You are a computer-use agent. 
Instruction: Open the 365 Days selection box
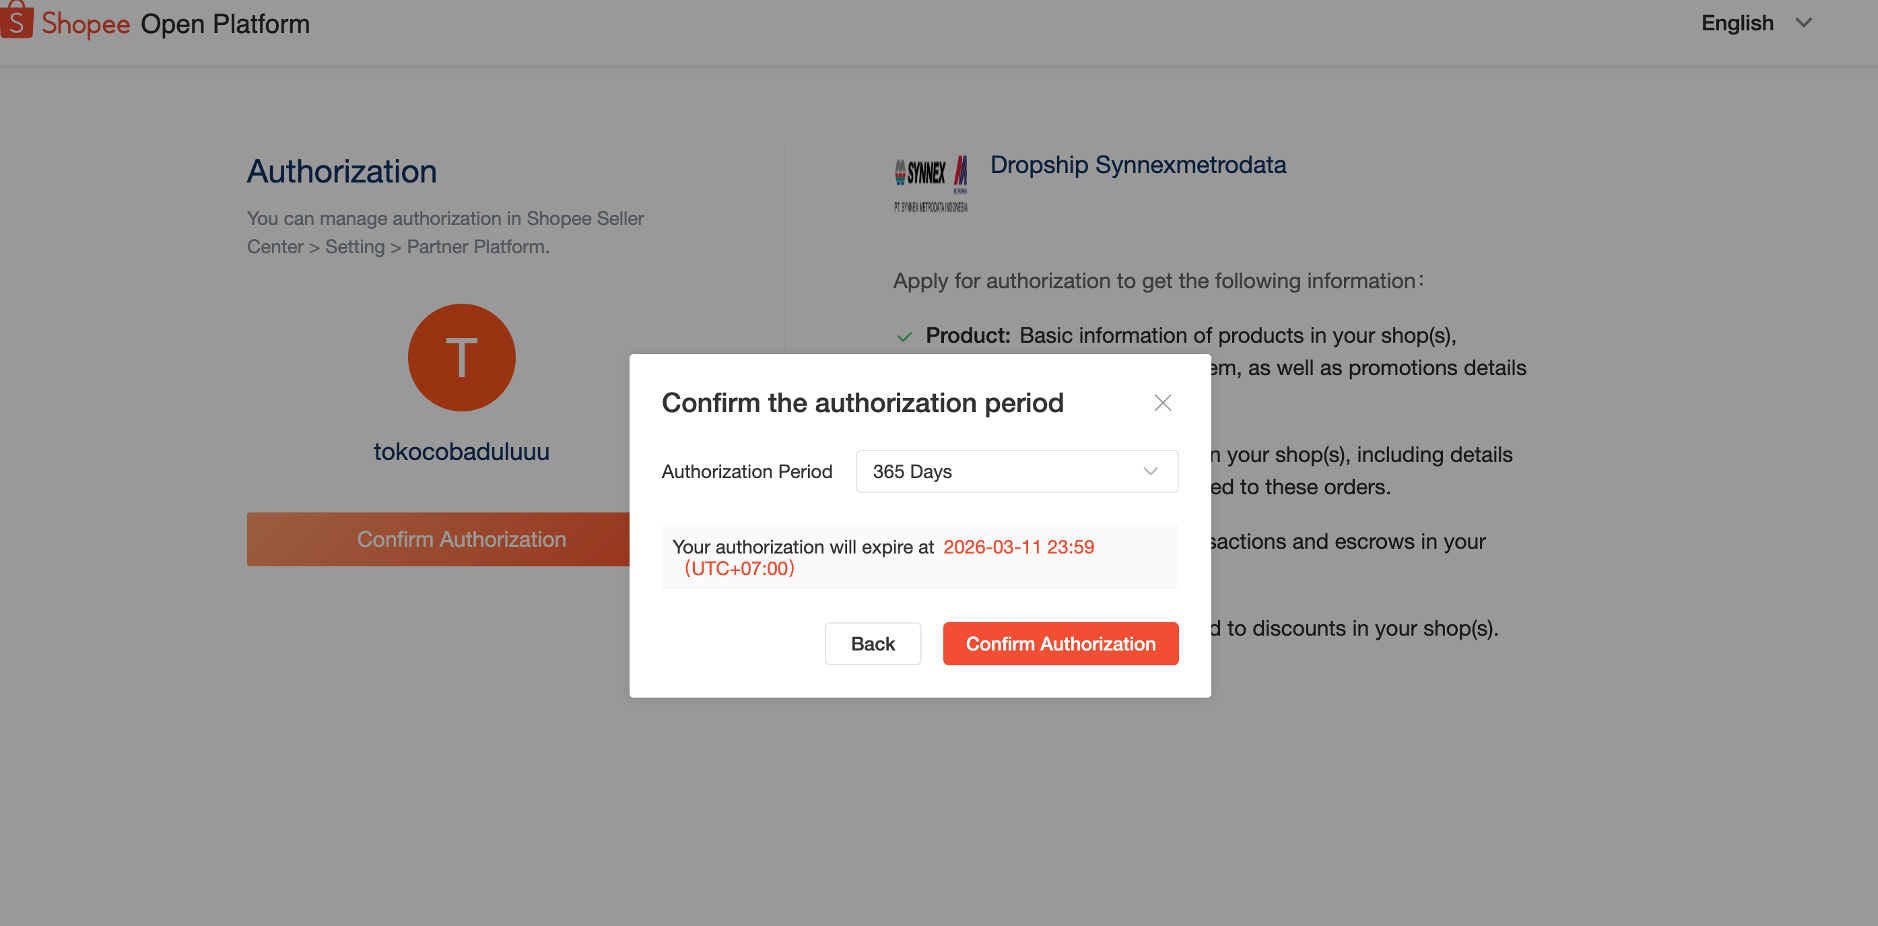[1000, 472]
